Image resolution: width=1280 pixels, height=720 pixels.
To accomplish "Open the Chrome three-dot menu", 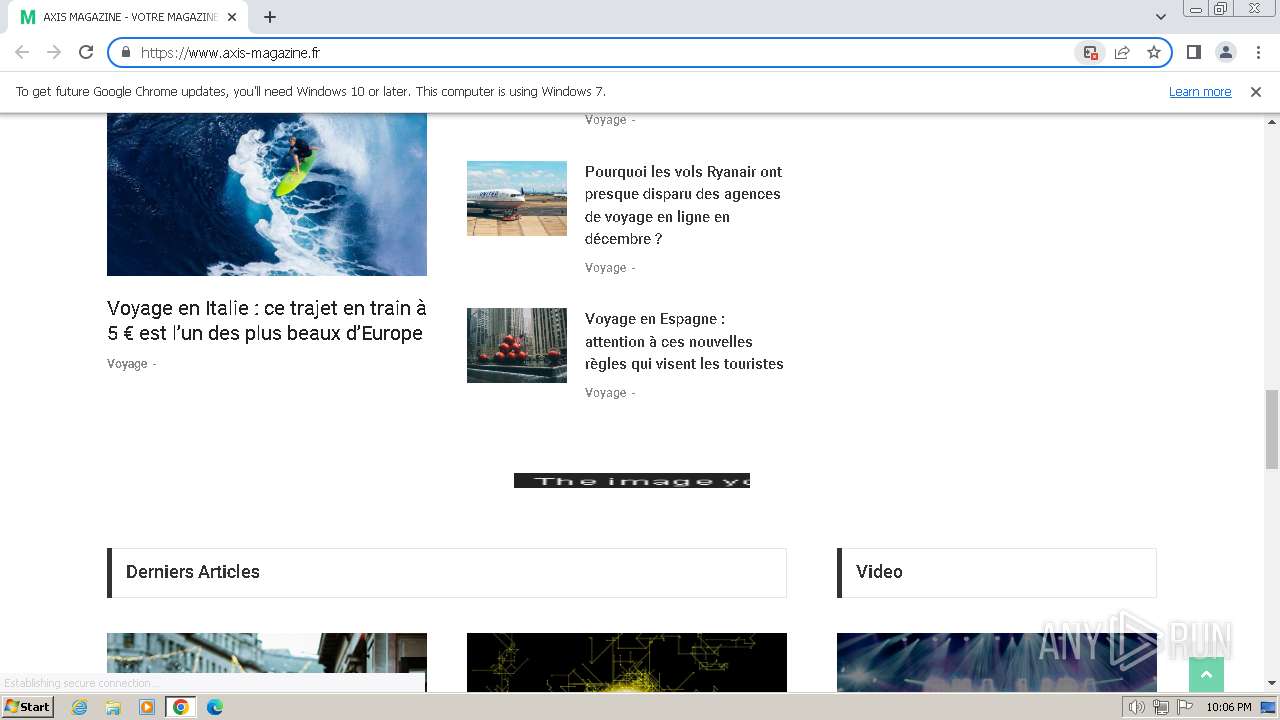I will (x=1258, y=52).
